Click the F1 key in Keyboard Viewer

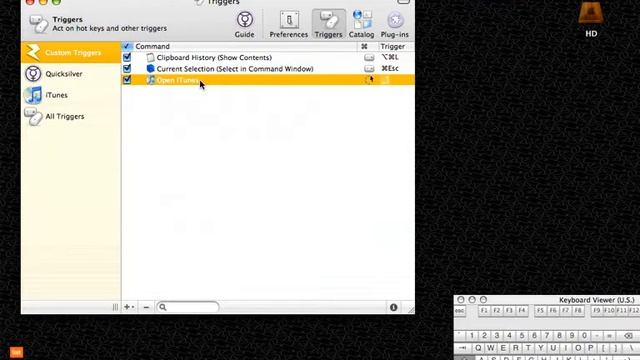tap(484, 311)
